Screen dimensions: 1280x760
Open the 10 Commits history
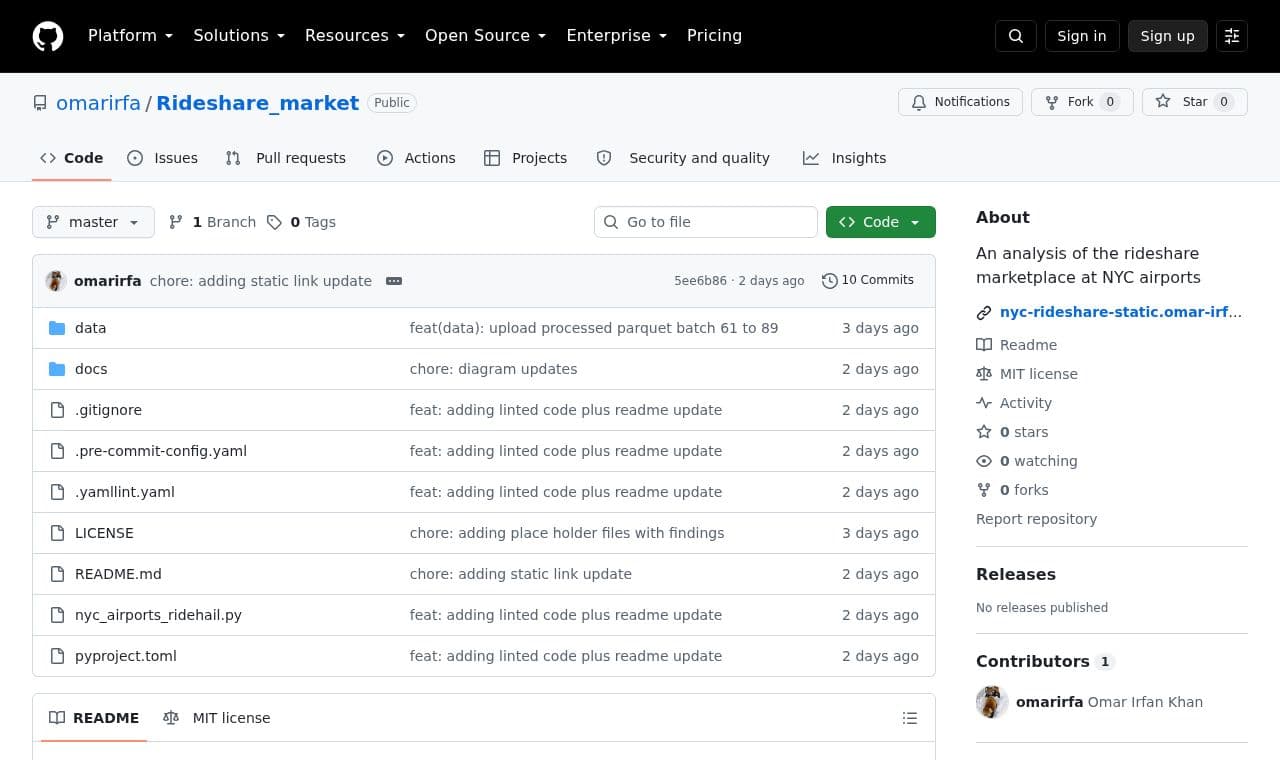[868, 280]
